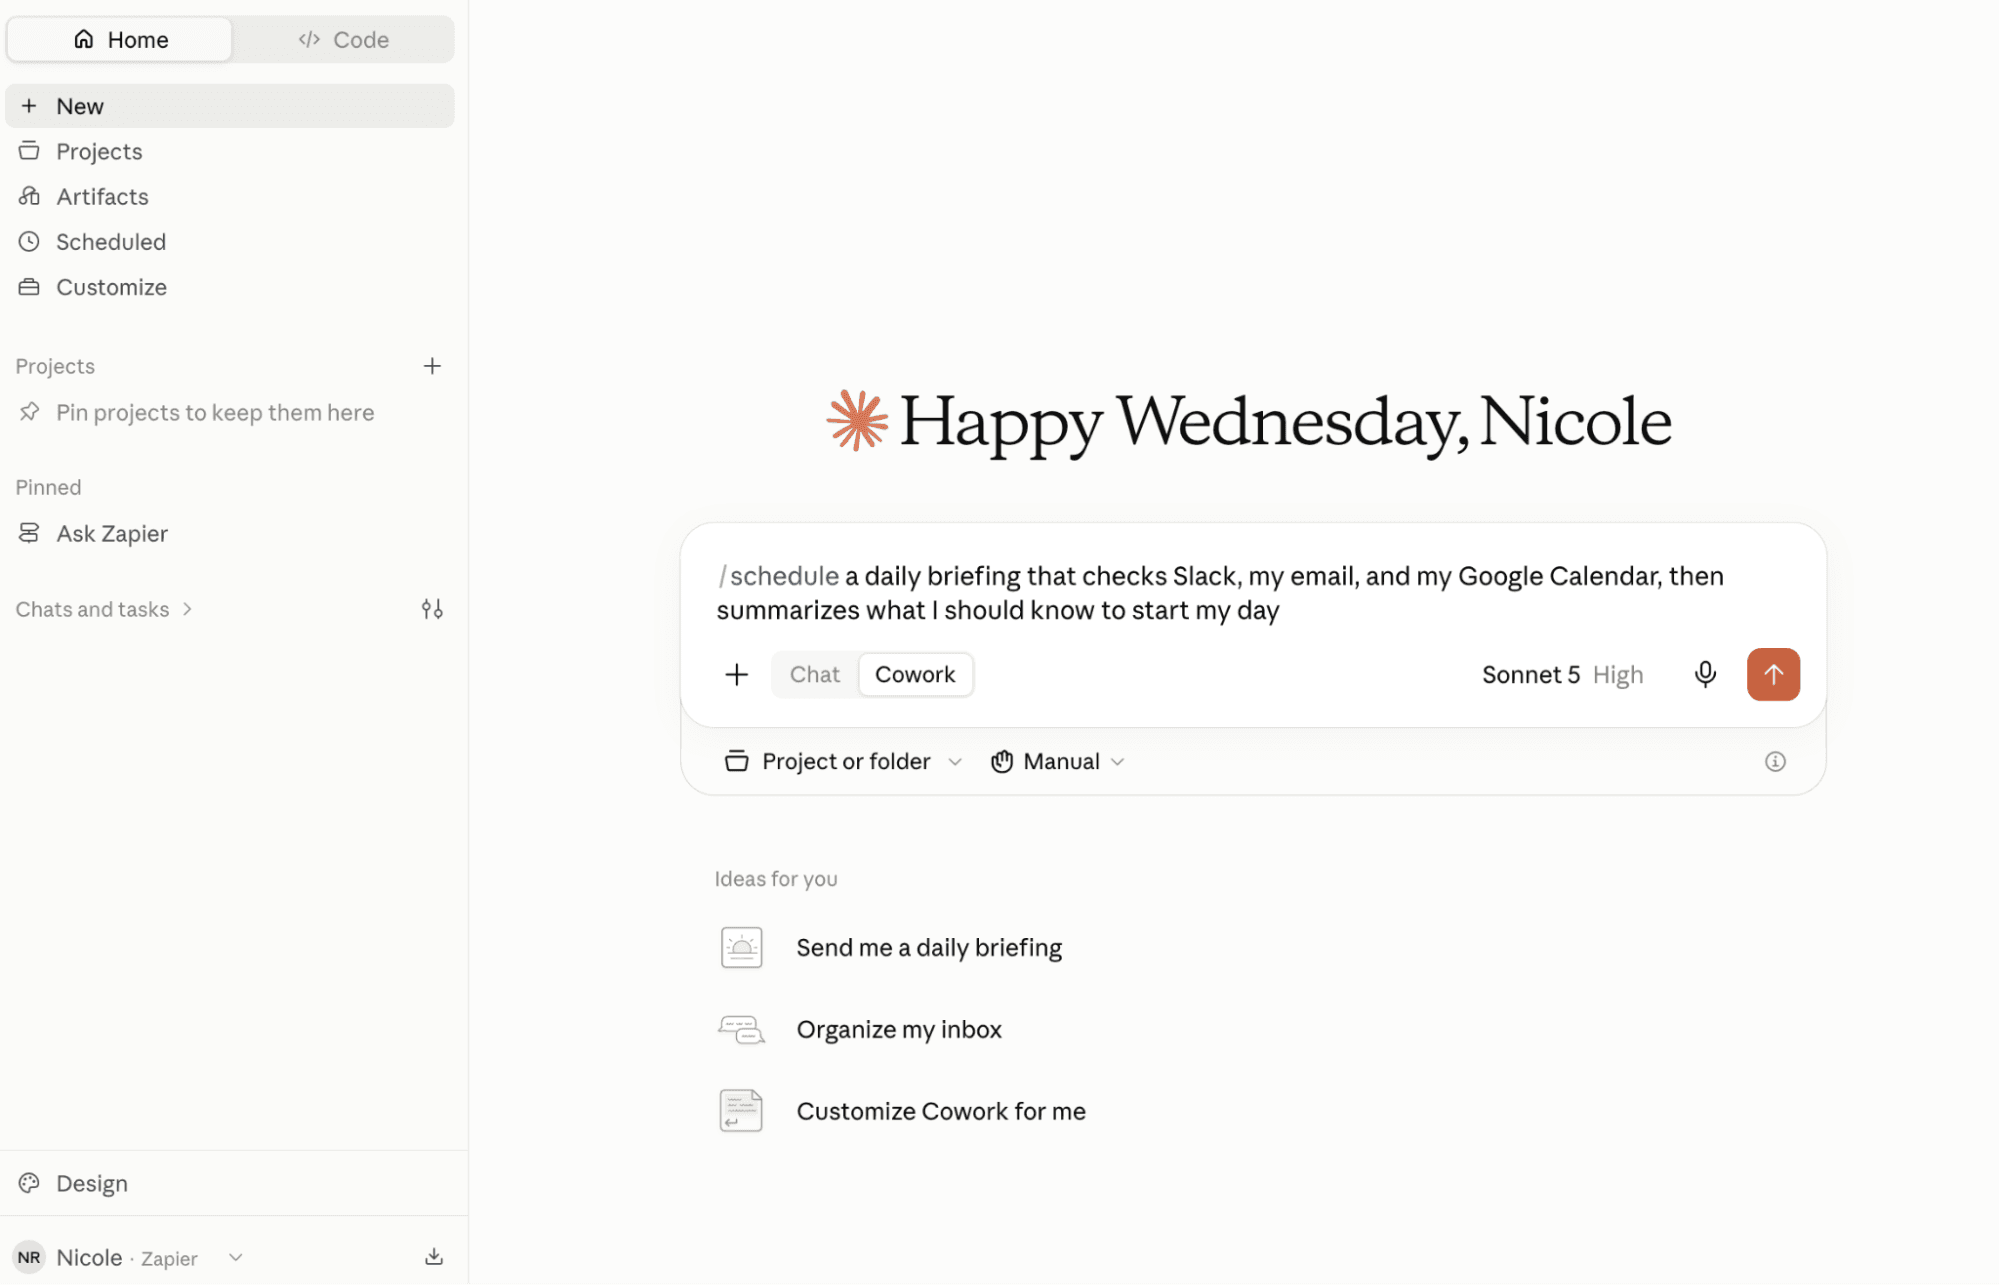
Task: Add attachment with composer plus icon
Action: (x=736, y=674)
